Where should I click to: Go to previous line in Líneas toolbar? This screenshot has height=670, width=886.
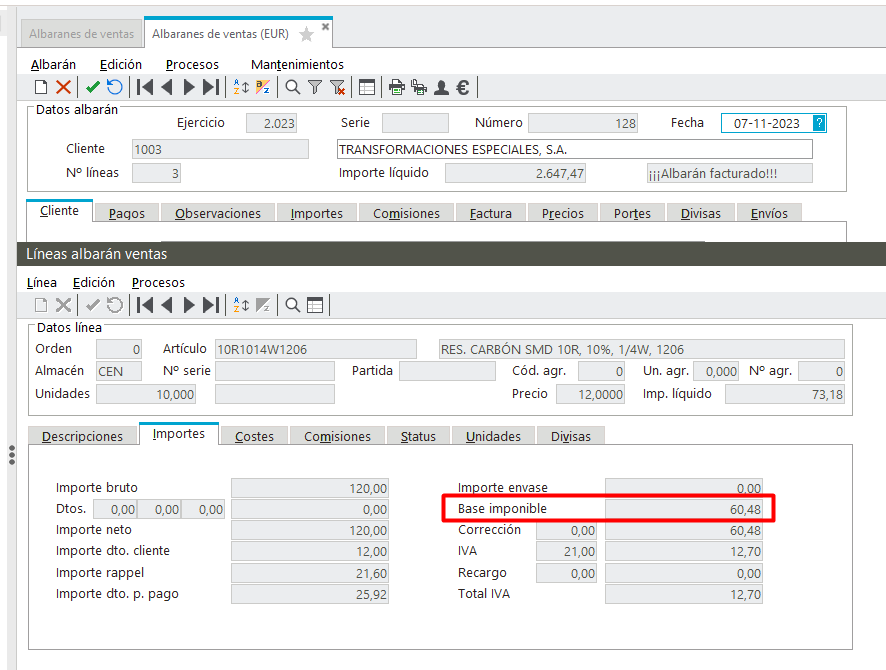(167, 305)
